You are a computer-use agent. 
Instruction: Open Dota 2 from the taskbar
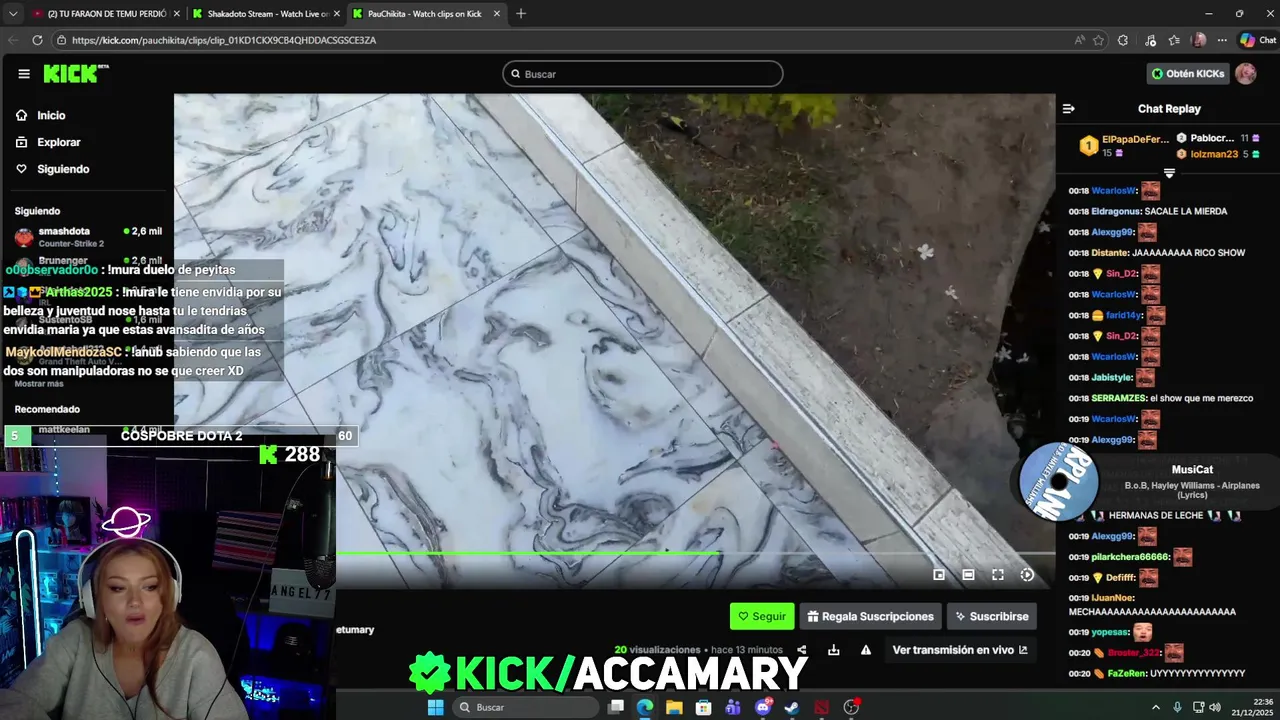pyautogui.click(x=822, y=707)
